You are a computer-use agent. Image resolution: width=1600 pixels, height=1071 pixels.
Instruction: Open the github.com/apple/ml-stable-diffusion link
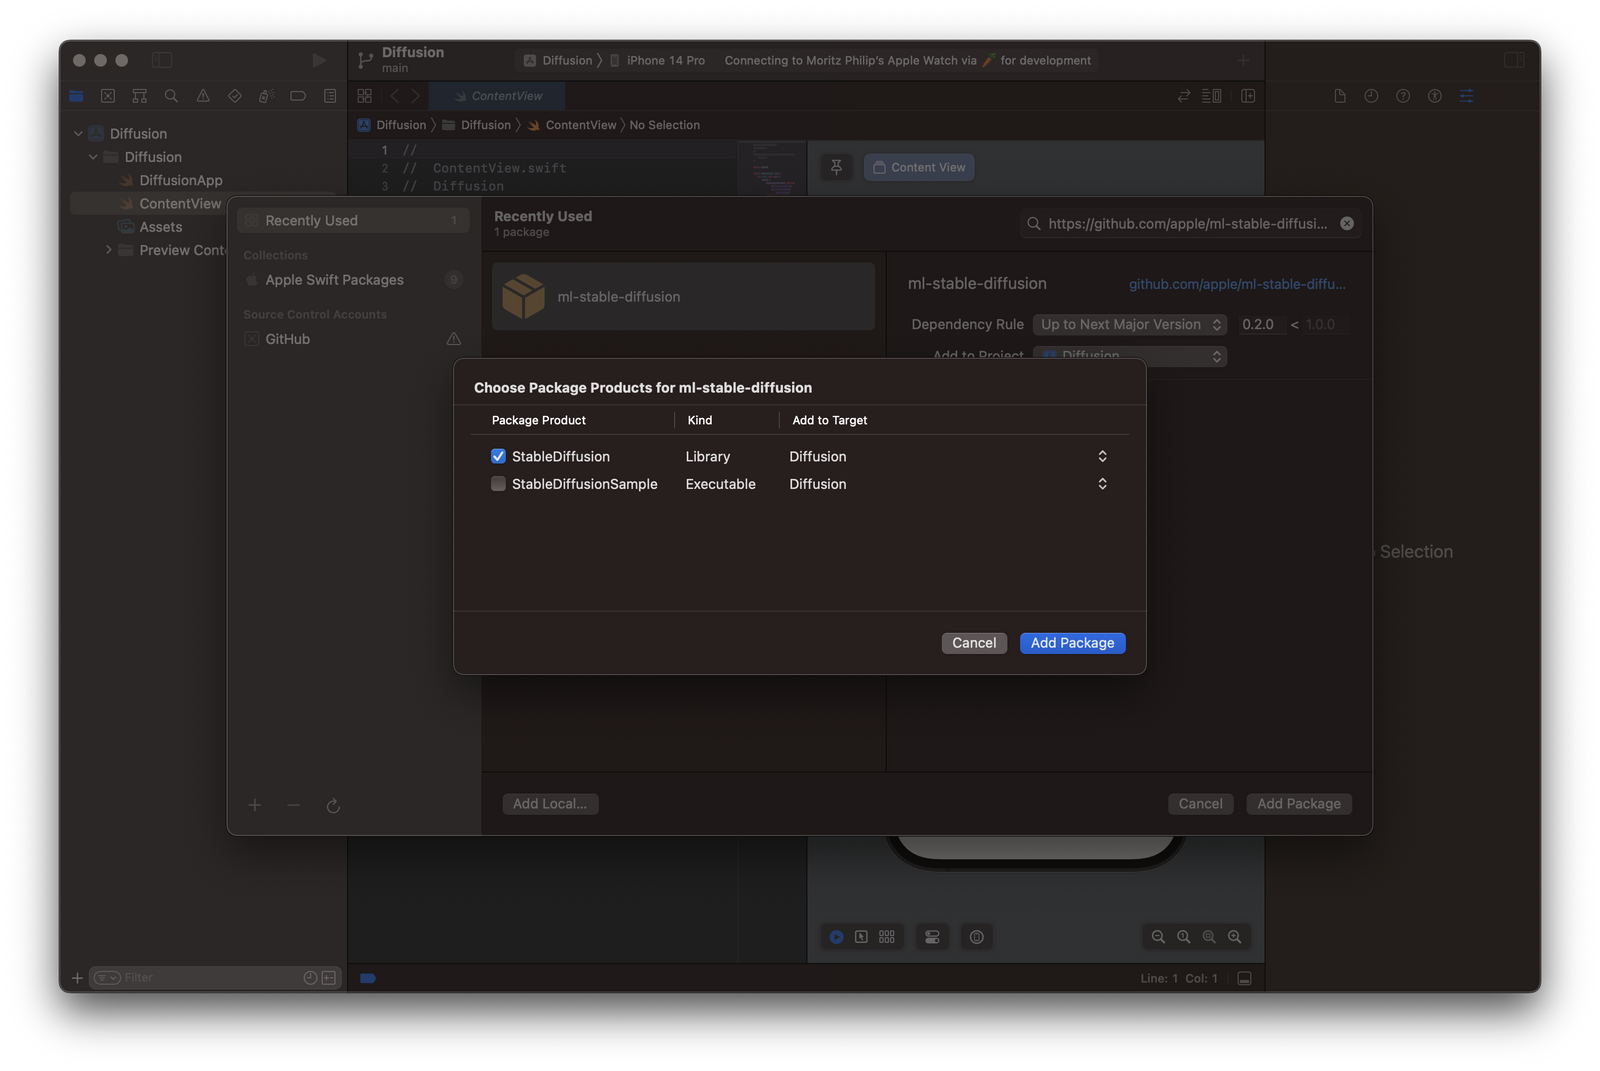[1237, 284]
